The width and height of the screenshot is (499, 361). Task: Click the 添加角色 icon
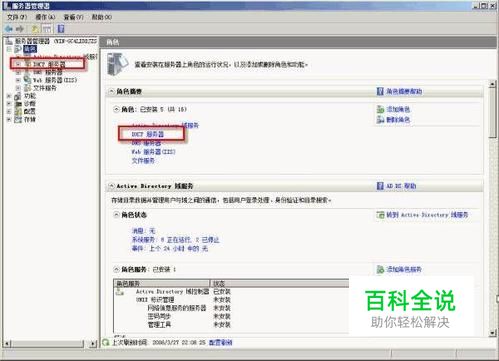[x=380, y=109]
